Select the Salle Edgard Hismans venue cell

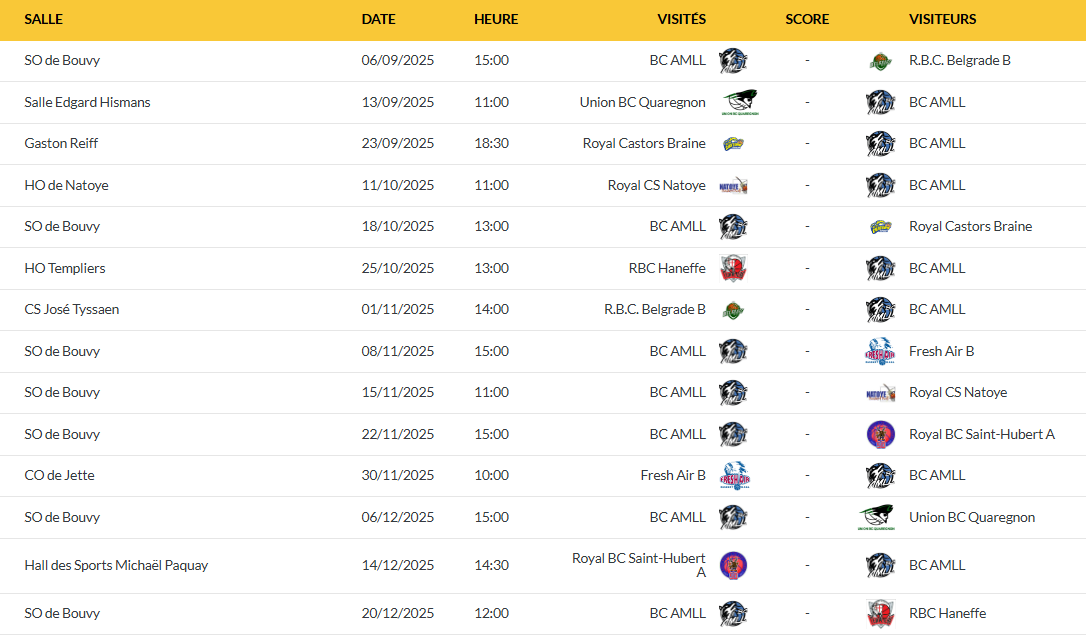87,102
